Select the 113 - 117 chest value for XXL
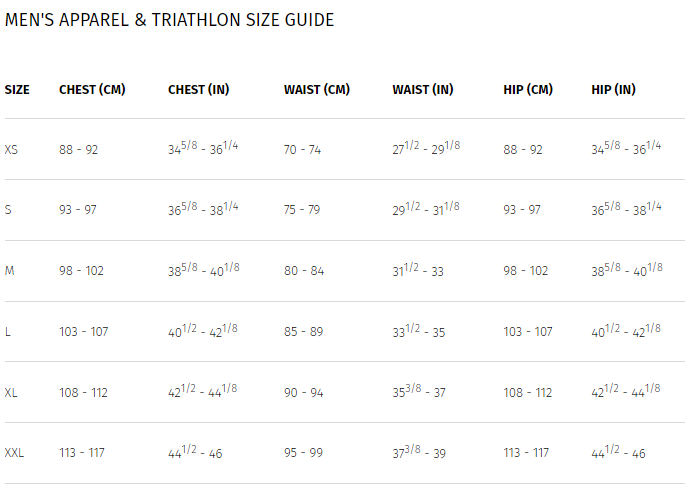 82,453
